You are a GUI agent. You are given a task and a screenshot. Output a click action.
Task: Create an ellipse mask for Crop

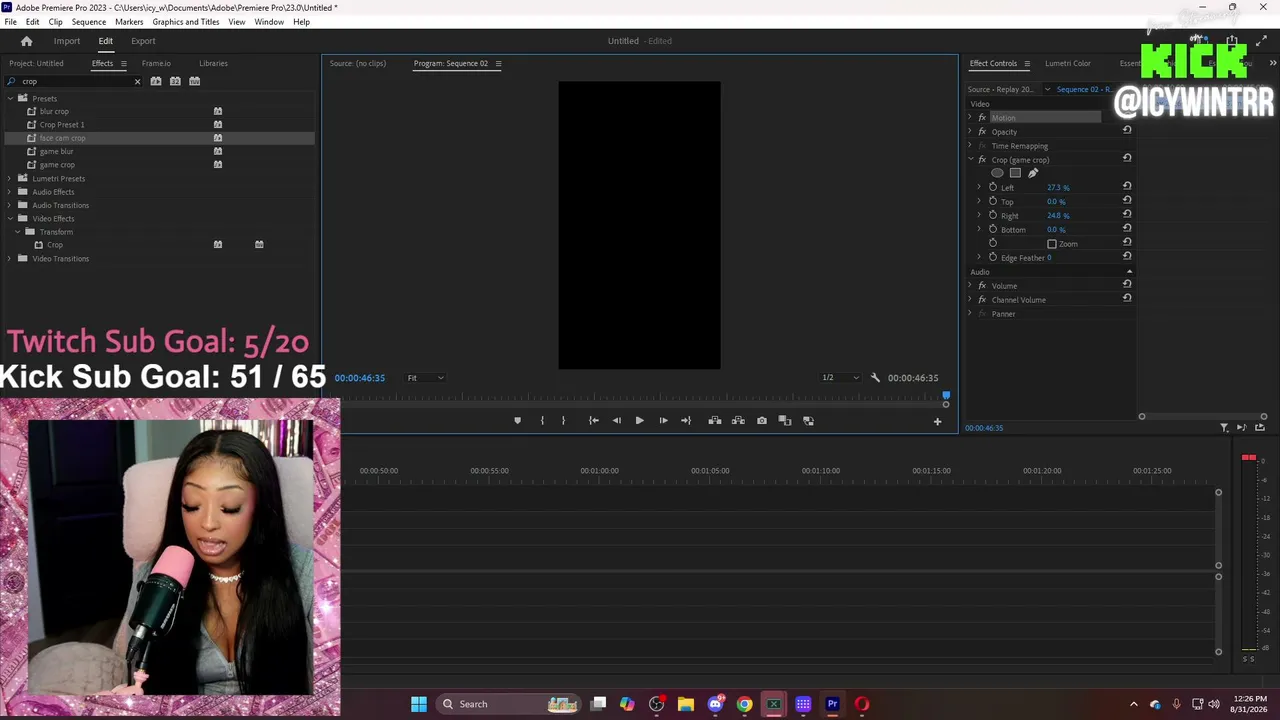coord(997,173)
